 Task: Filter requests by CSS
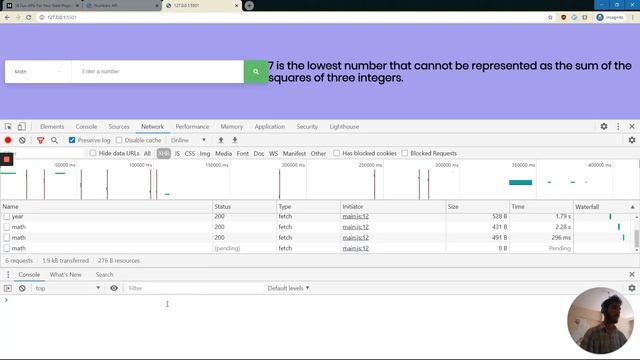click(190, 153)
